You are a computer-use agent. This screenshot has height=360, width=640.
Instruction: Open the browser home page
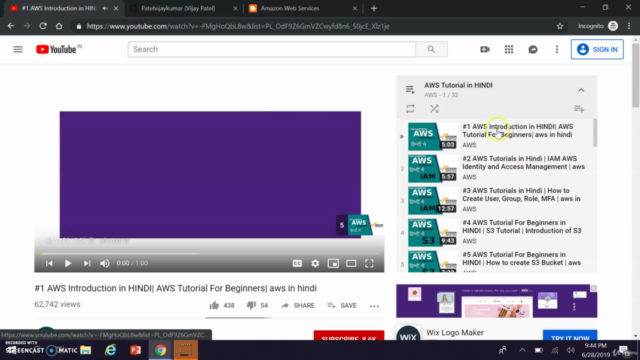click(59, 26)
